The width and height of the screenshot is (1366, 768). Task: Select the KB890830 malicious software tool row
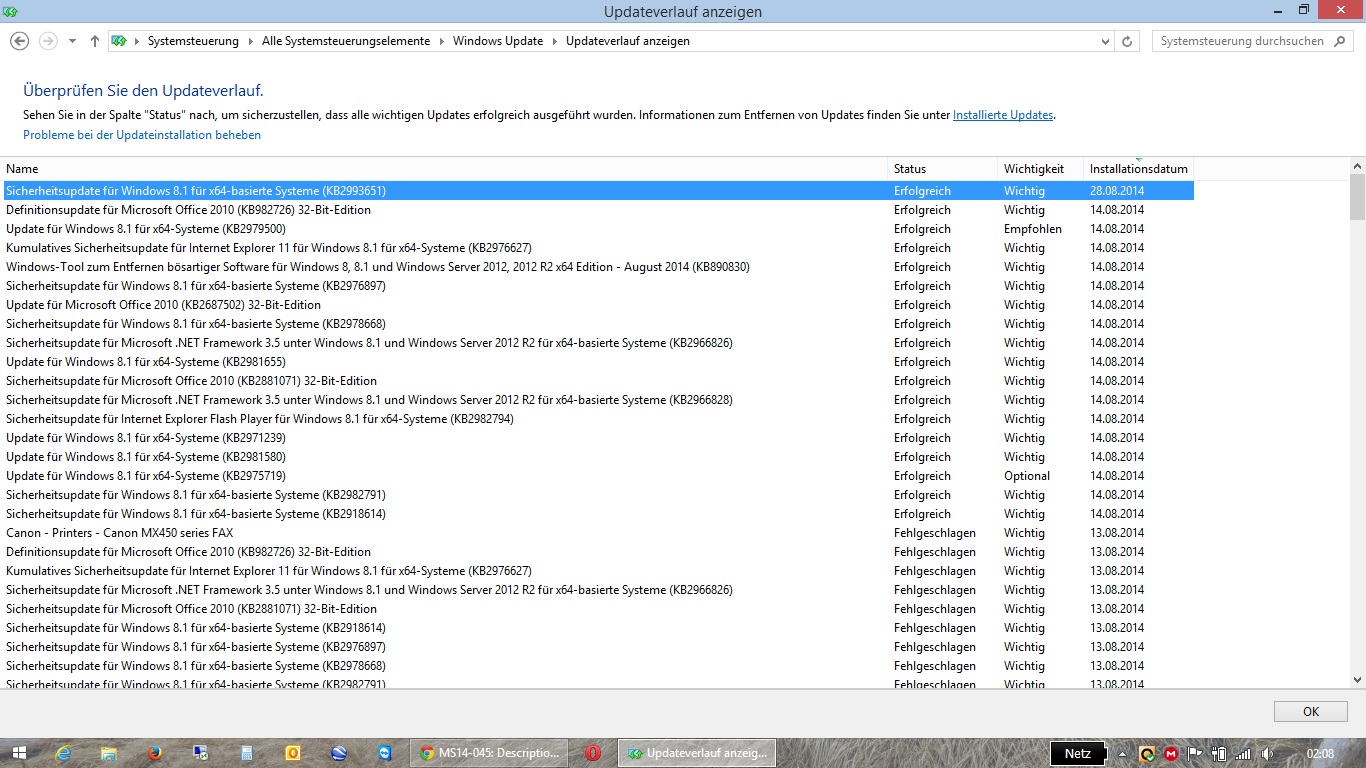tap(598, 267)
